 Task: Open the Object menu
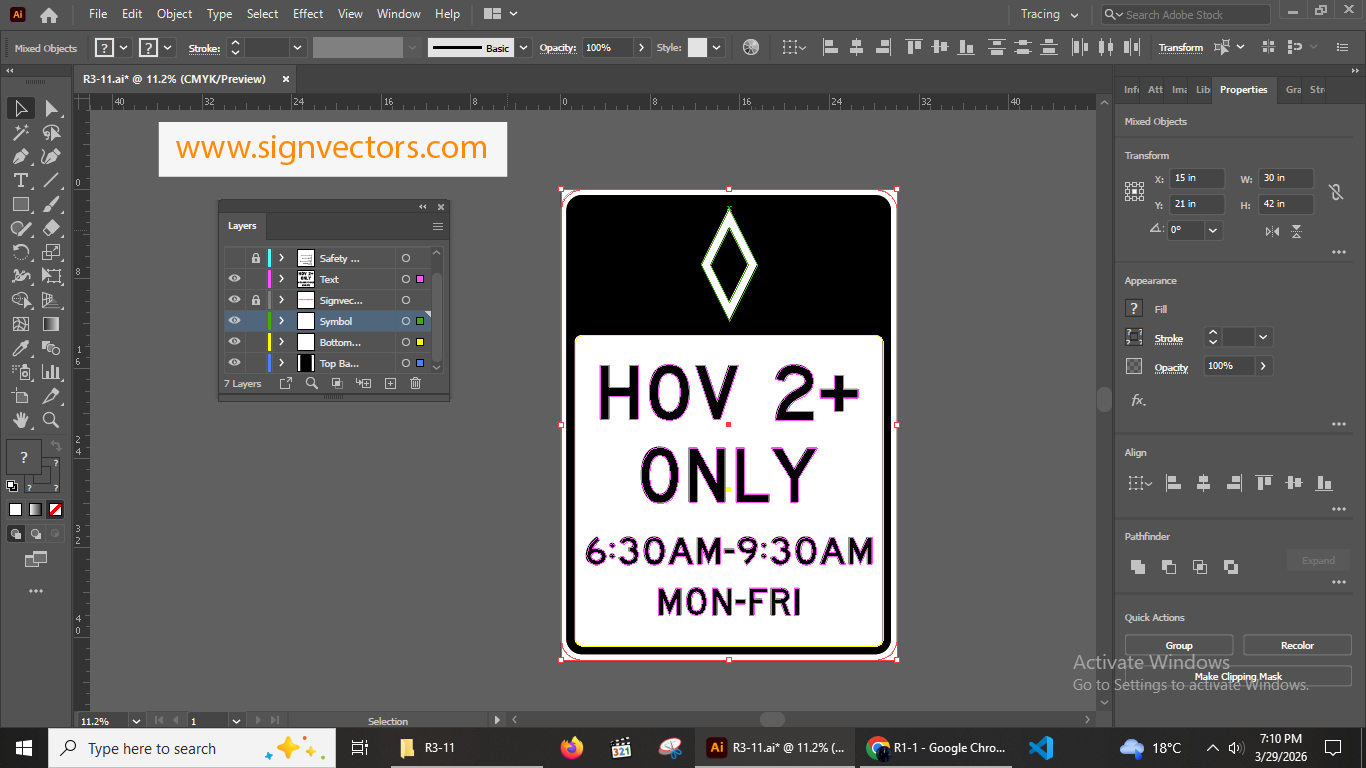click(174, 14)
